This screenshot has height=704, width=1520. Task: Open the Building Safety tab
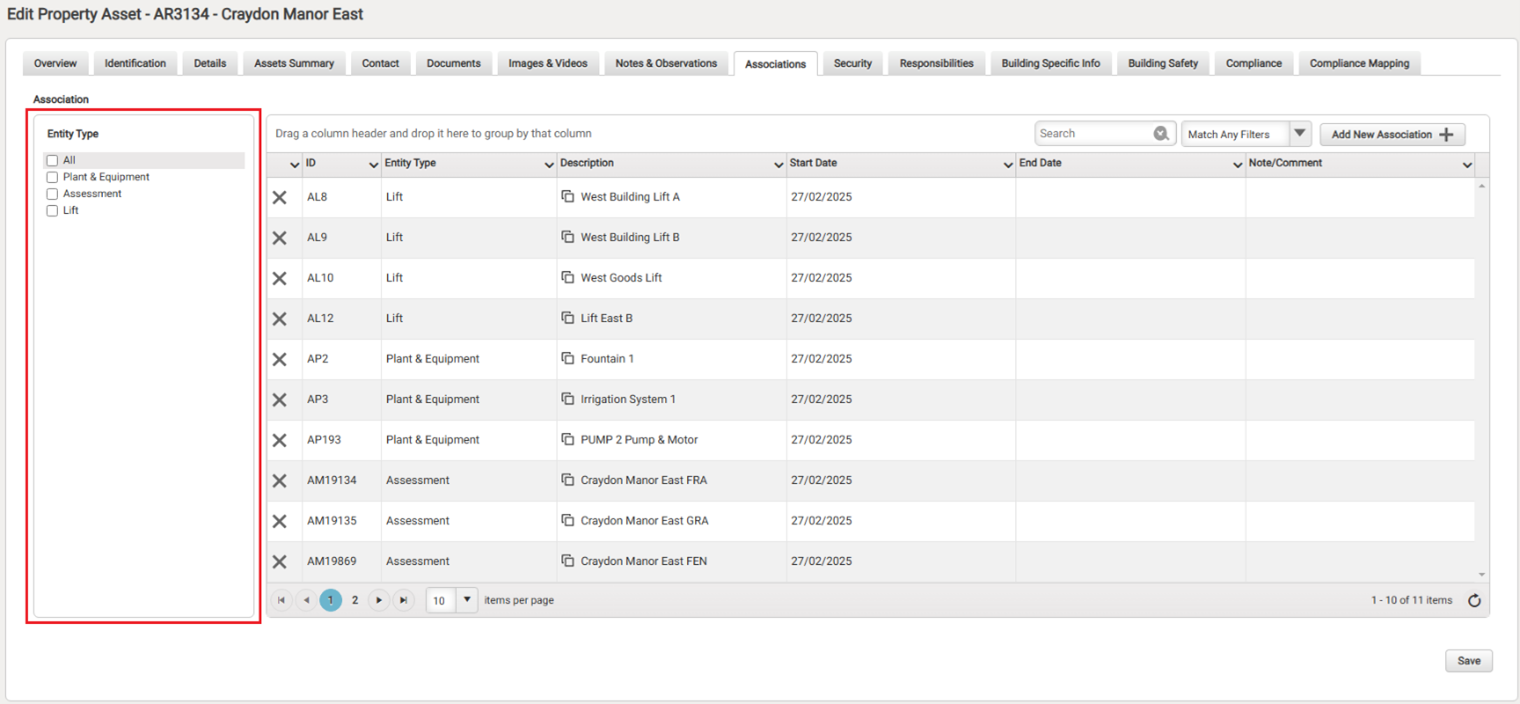(x=1163, y=63)
